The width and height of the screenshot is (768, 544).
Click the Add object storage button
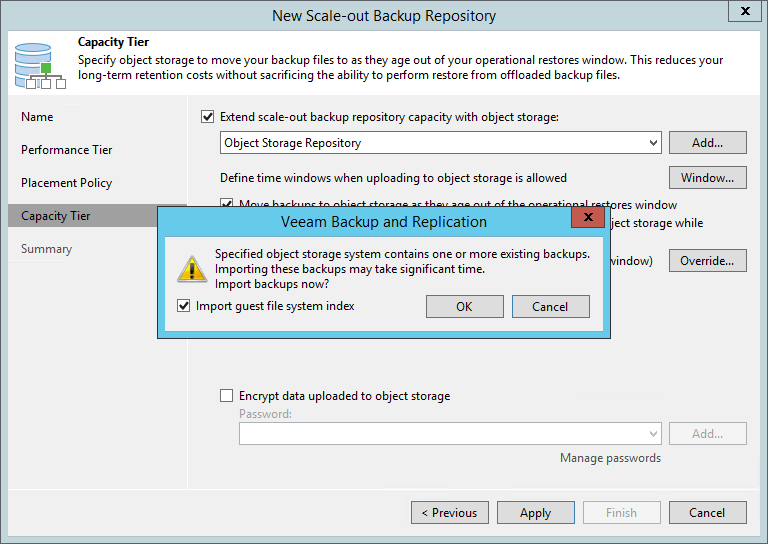click(x=707, y=143)
